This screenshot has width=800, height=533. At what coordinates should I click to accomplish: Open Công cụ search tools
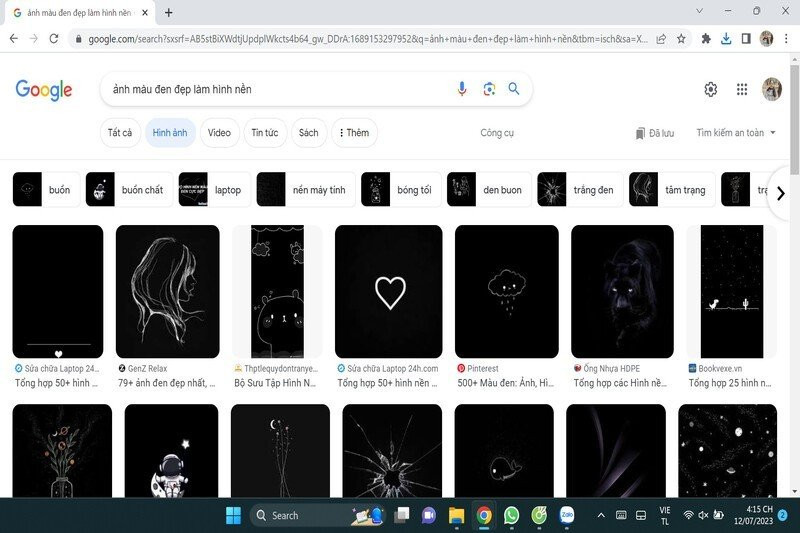(497, 133)
